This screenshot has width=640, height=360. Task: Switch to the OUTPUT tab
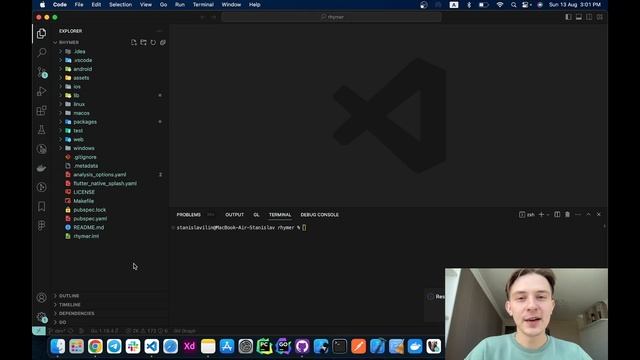click(234, 215)
